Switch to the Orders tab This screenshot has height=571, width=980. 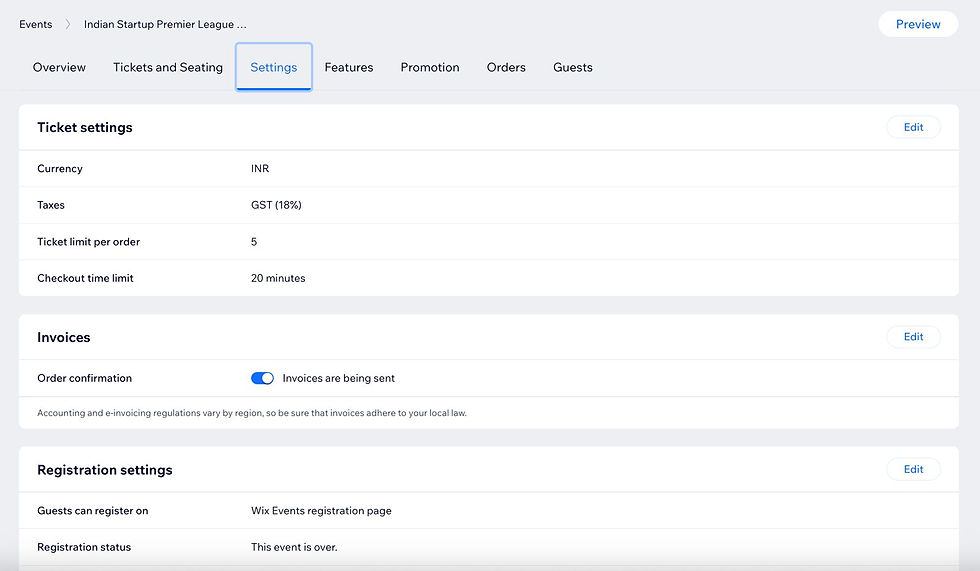pos(506,67)
